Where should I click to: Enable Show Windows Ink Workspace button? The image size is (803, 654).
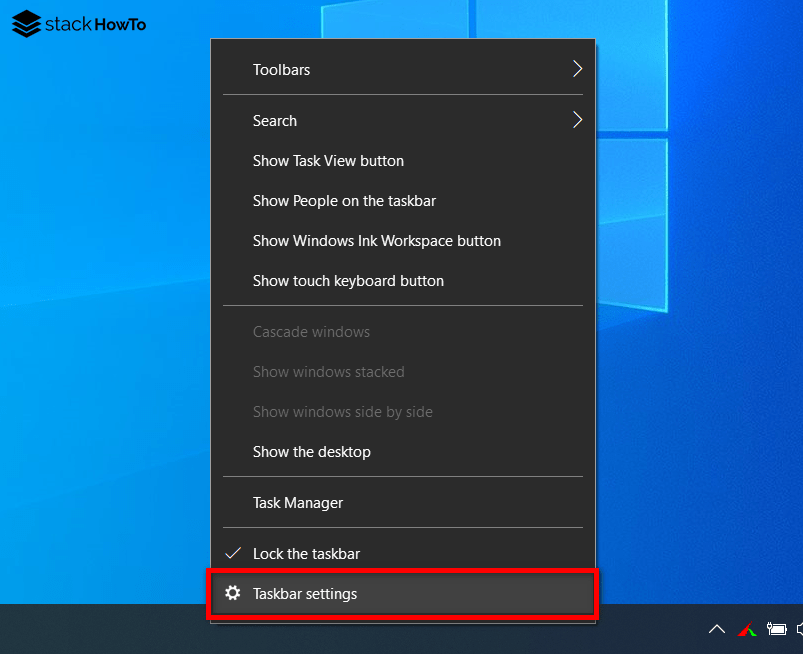pos(376,240)
